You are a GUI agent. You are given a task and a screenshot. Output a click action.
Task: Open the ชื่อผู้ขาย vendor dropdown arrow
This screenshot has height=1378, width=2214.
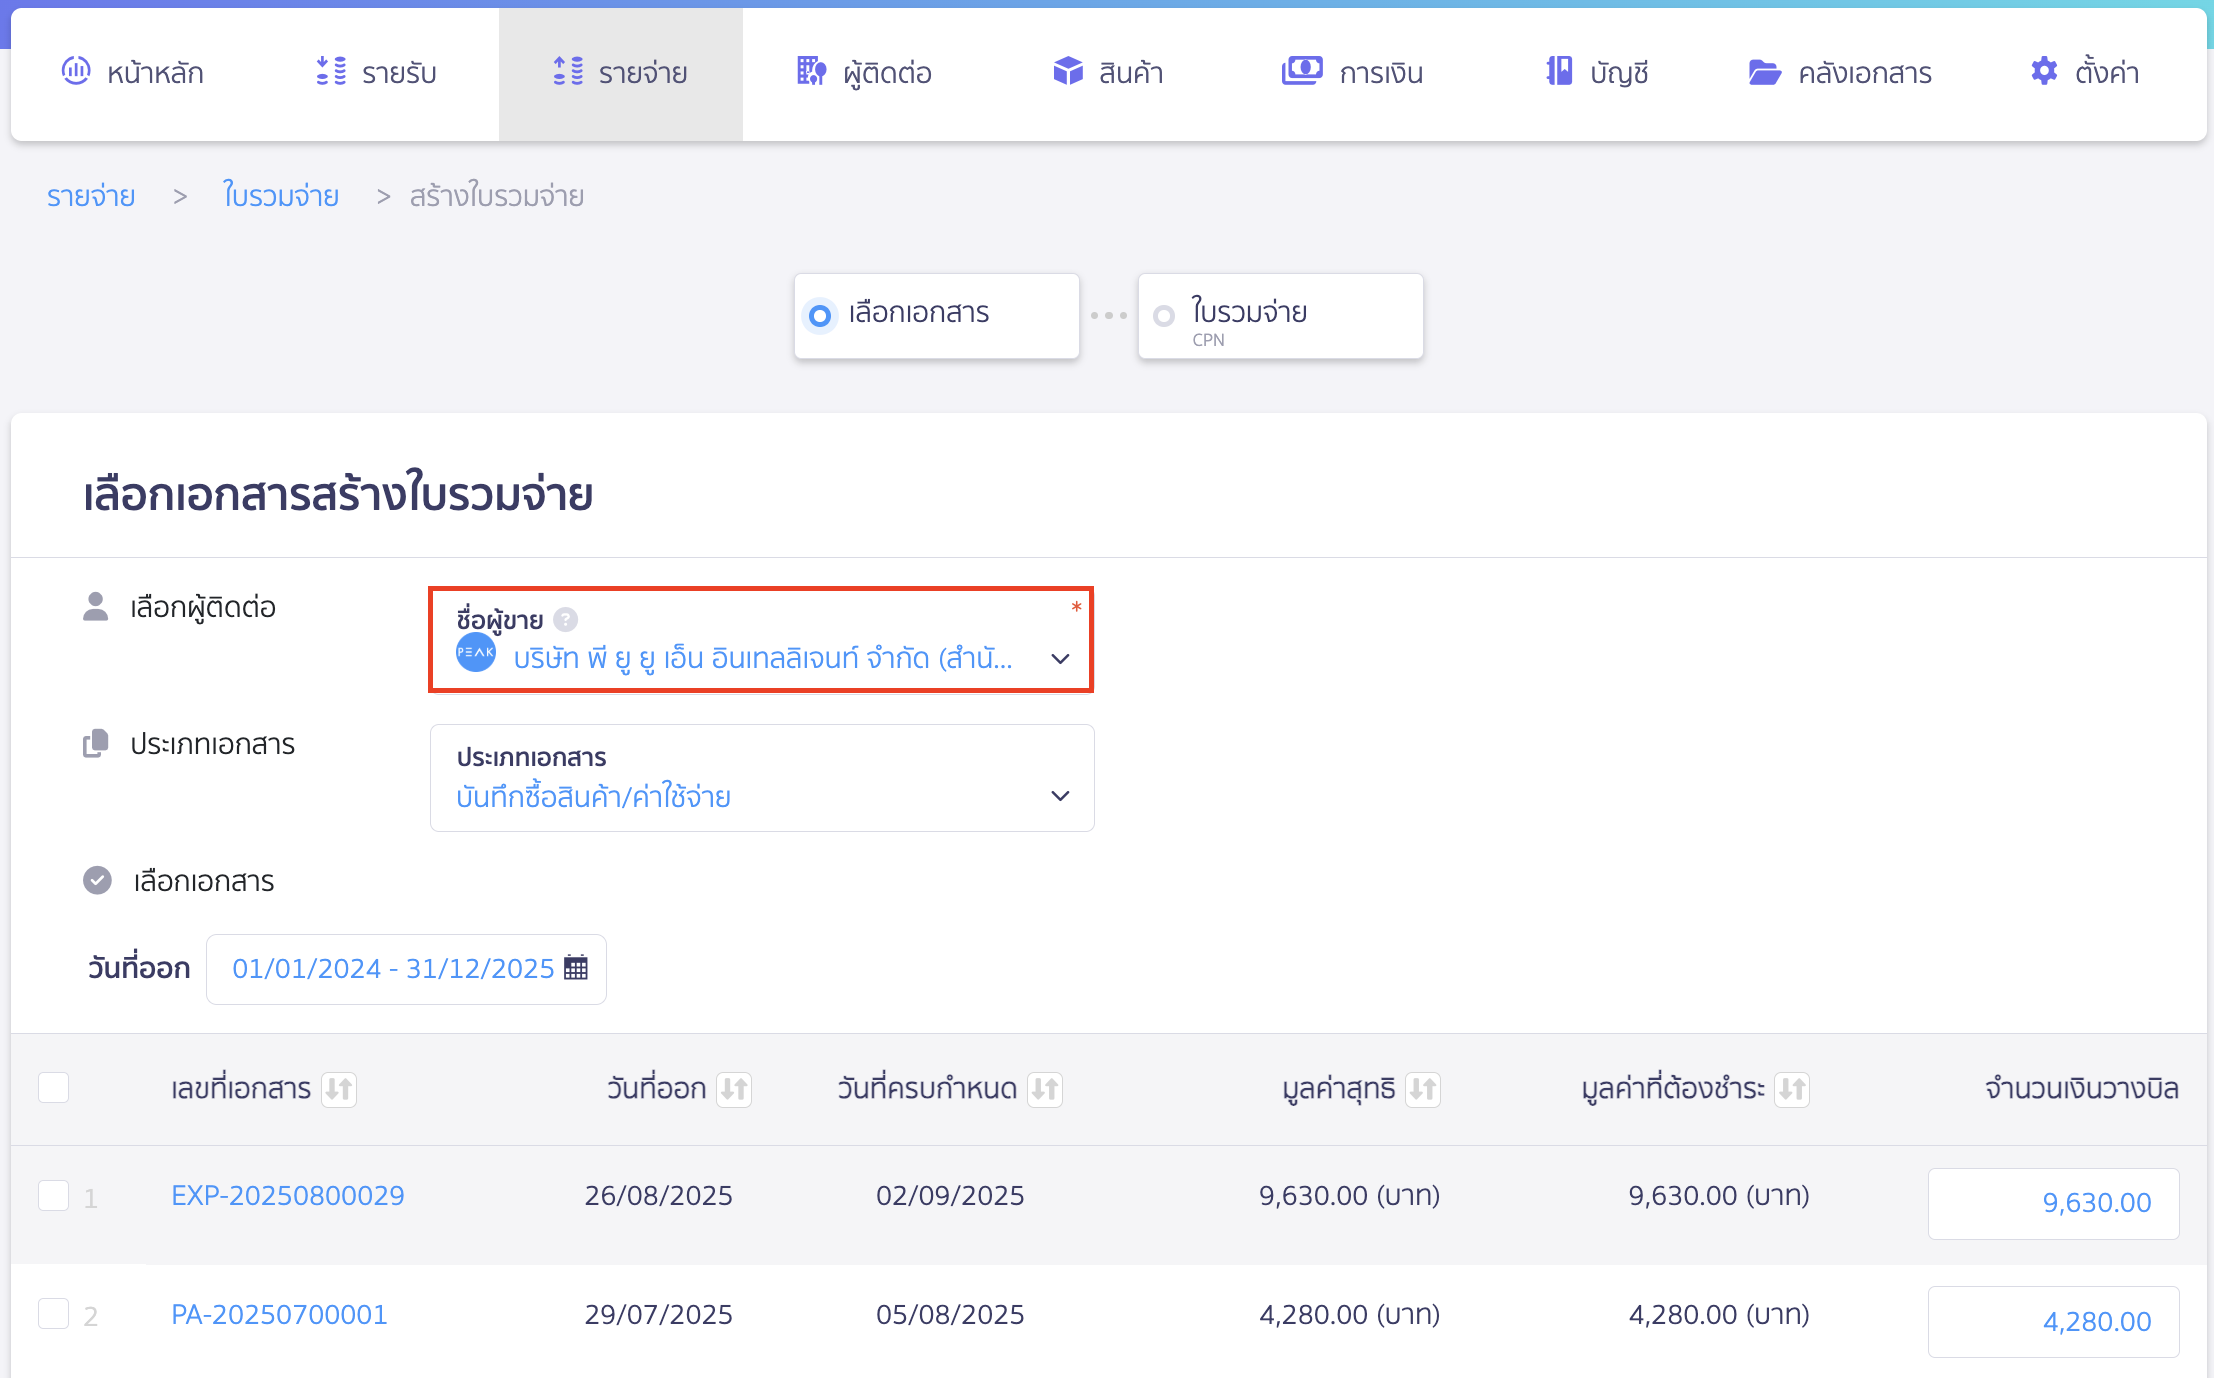tap(1060, 659)
